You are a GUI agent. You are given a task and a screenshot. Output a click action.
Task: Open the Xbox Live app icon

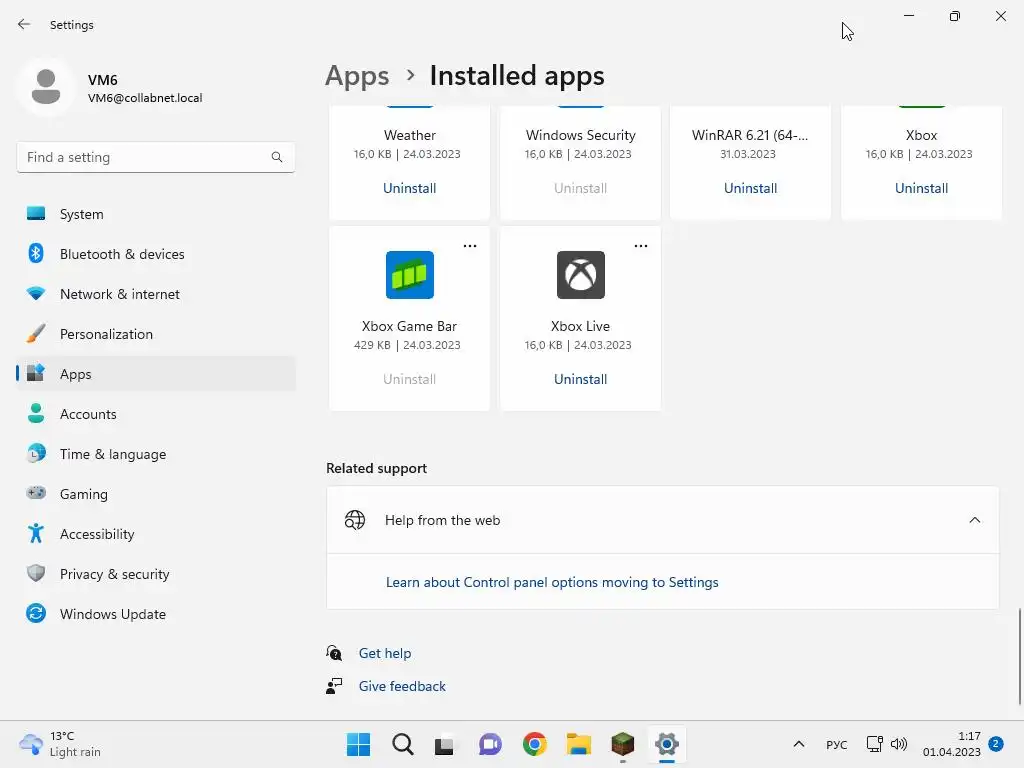[581, 275]
